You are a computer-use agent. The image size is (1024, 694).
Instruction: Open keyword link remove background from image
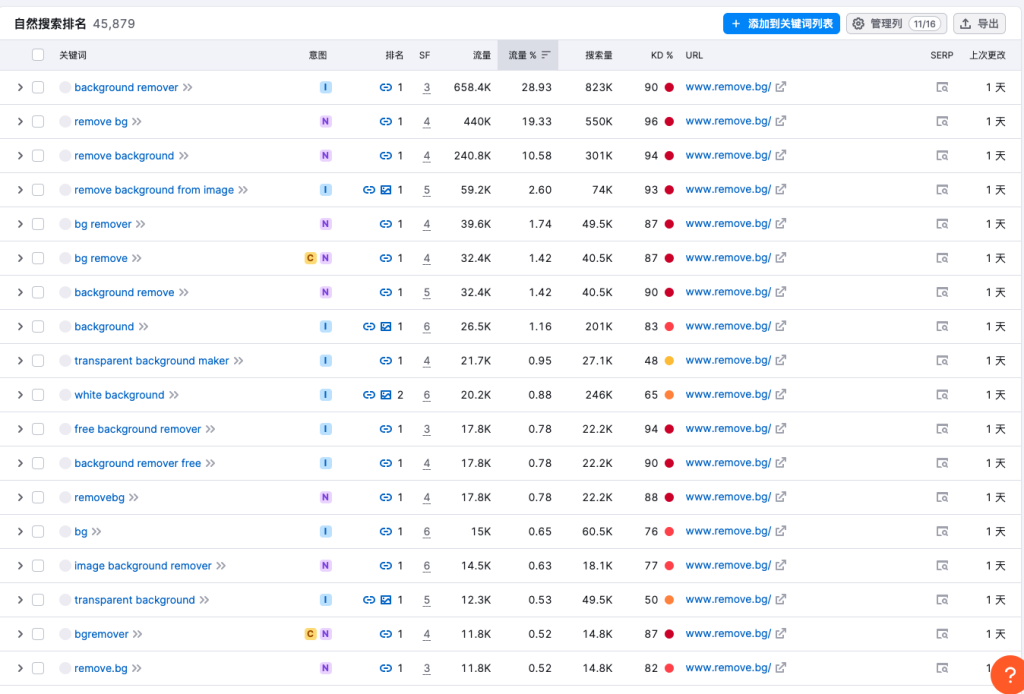coord(154,190)
